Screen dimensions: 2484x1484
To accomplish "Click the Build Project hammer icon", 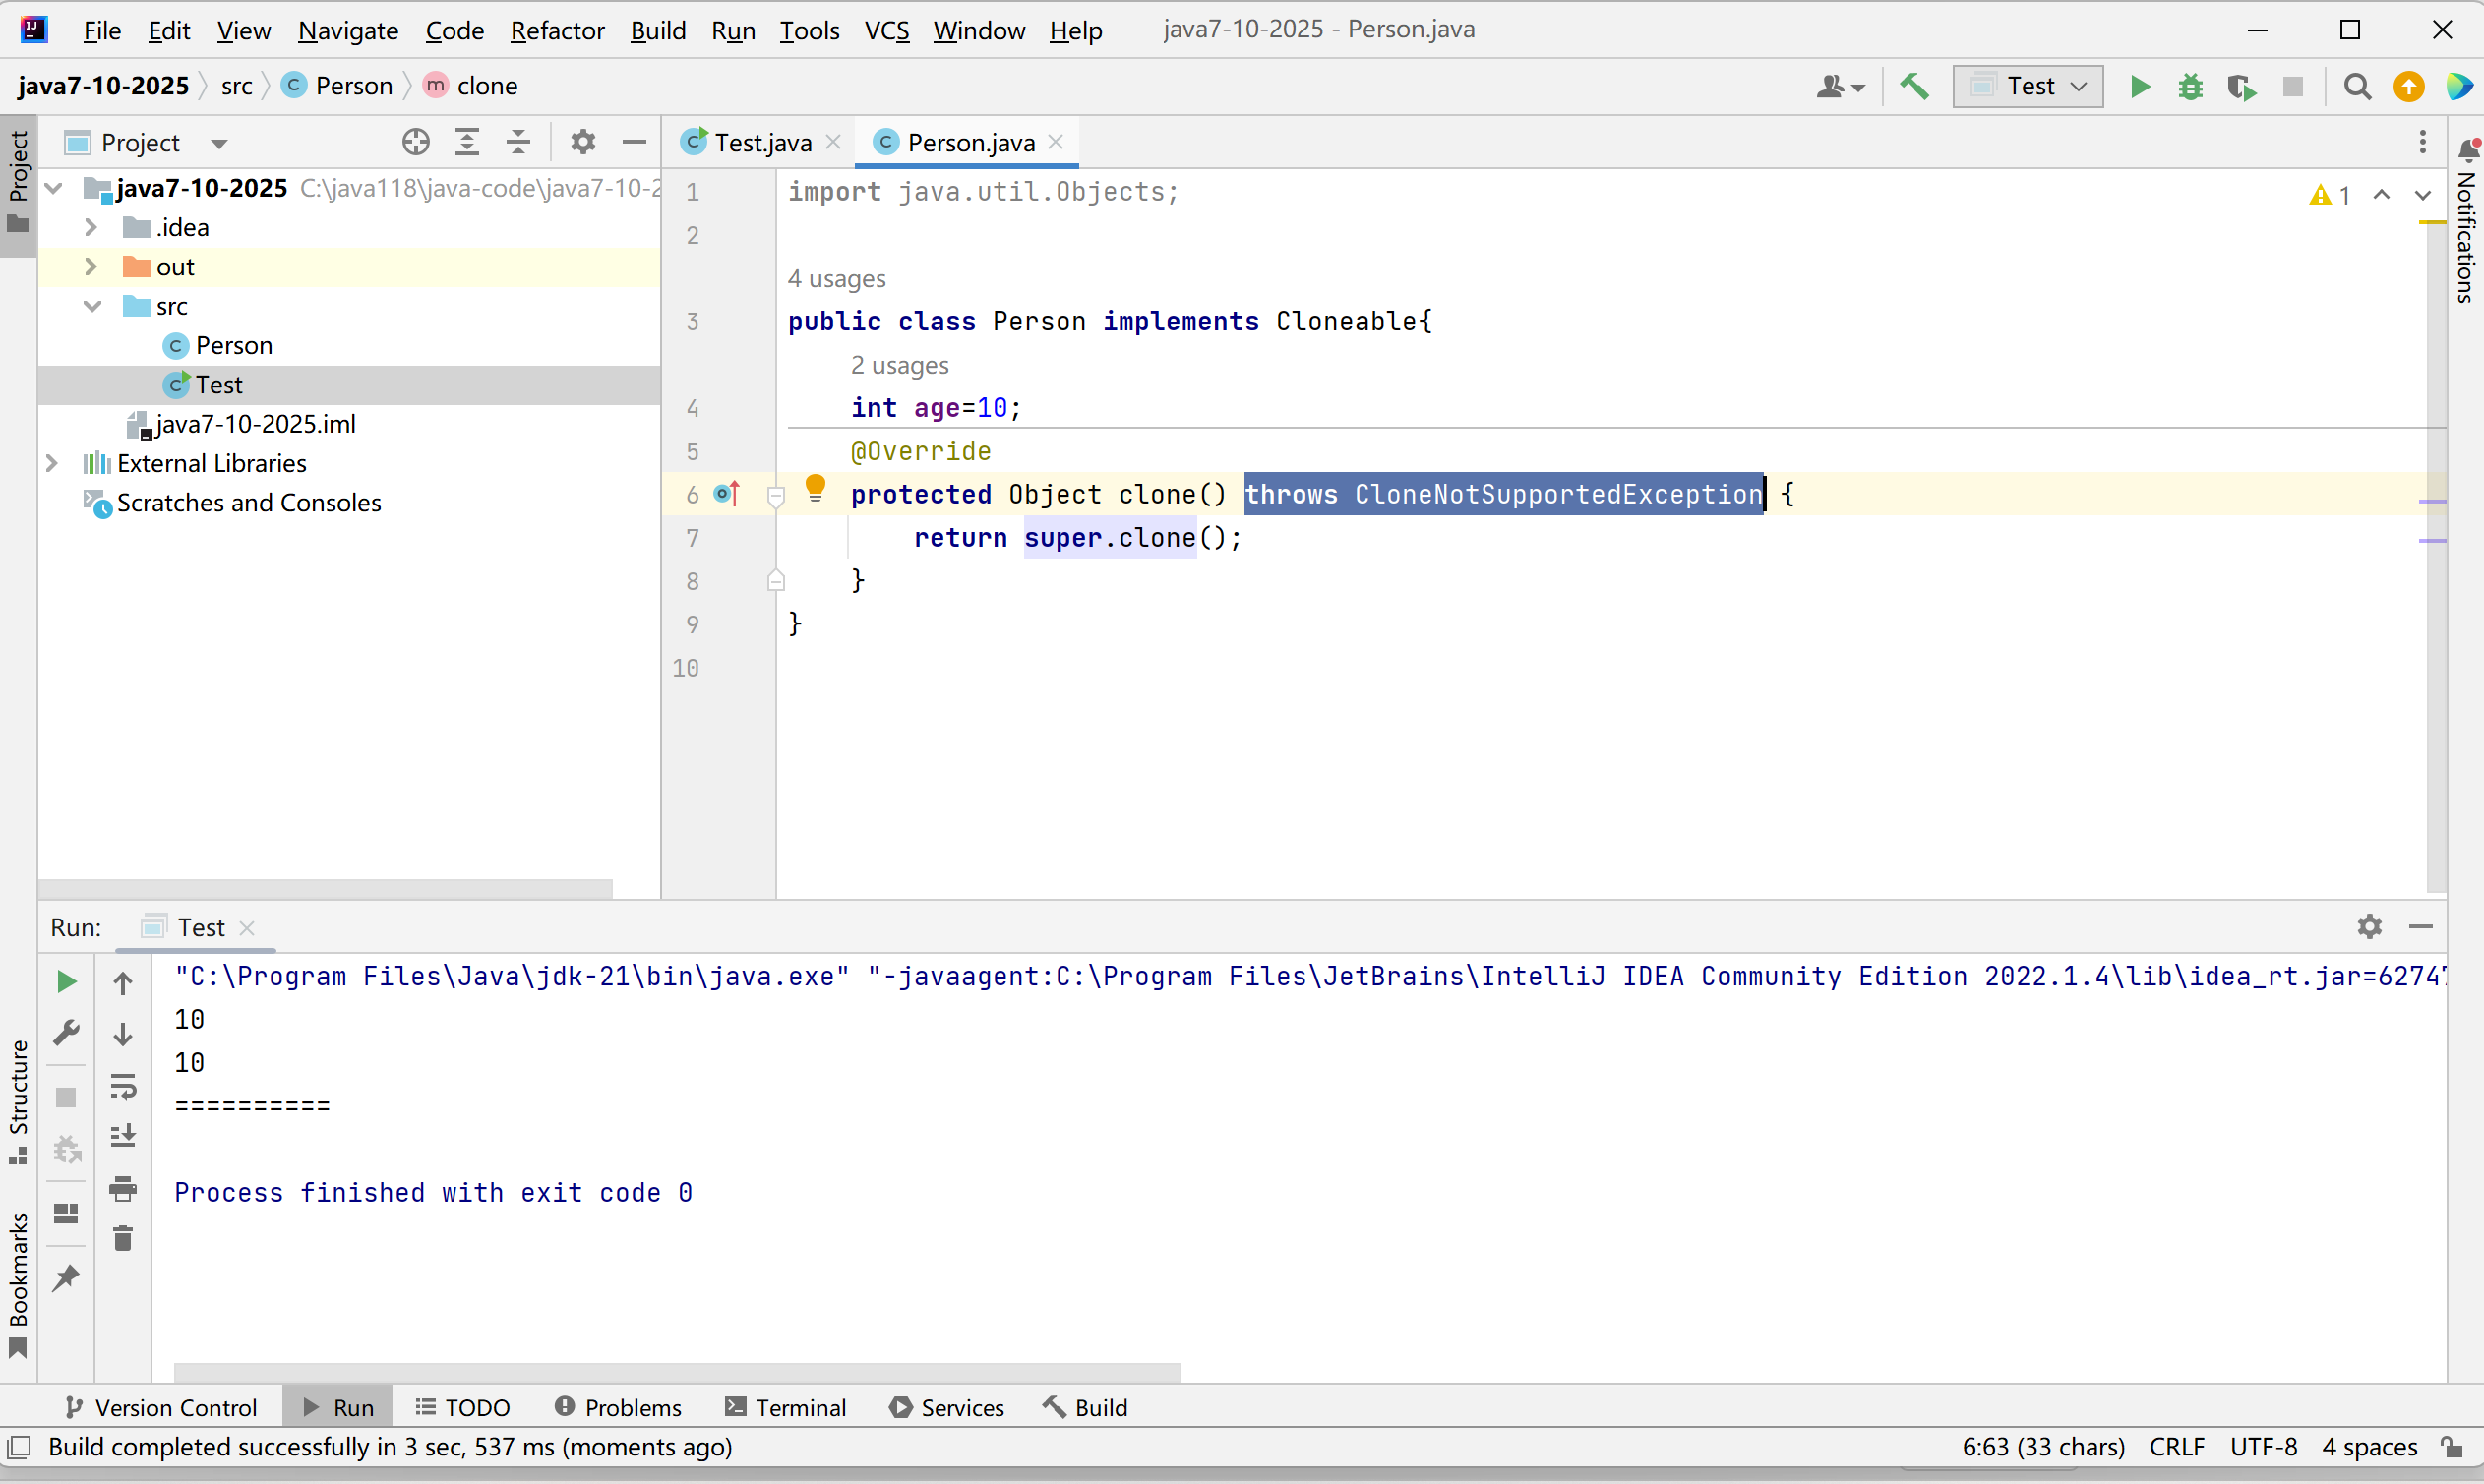I will click(1914, 86).
